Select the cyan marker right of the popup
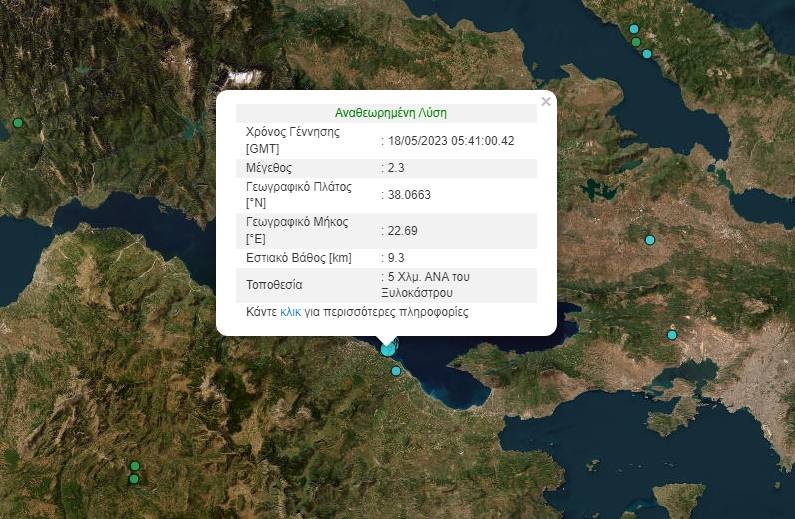 (650, 240)
